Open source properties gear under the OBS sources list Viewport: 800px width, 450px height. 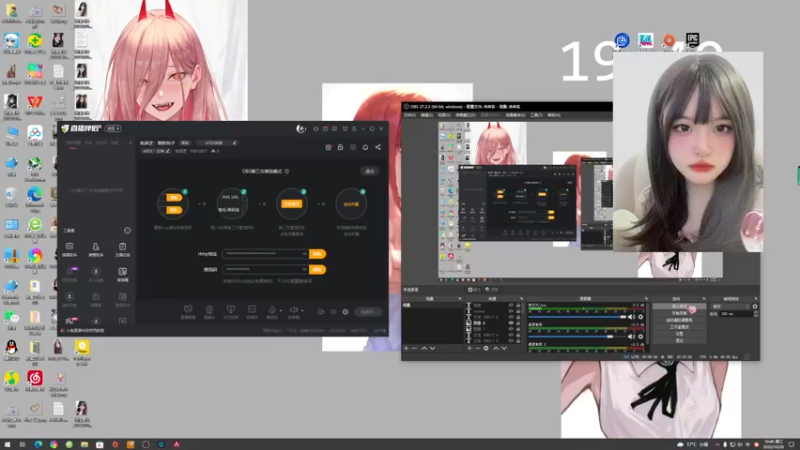click(x=486, y=348)
